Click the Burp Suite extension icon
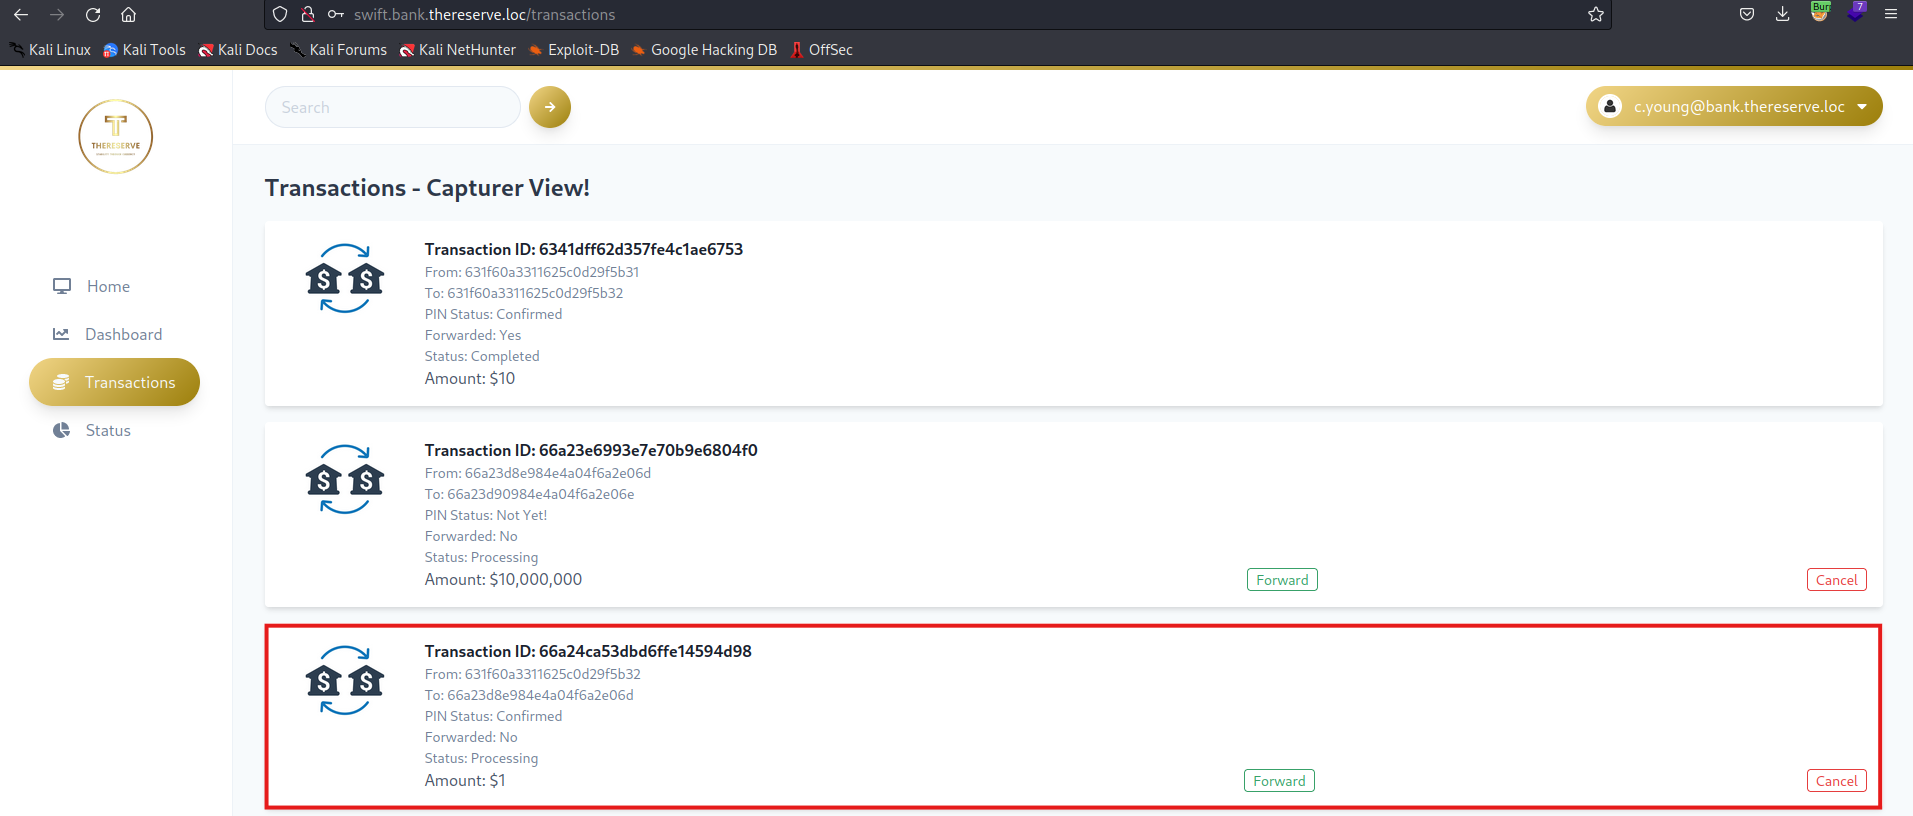The width and height of the screenshot is (1913, 816). tap(1819, 13)
